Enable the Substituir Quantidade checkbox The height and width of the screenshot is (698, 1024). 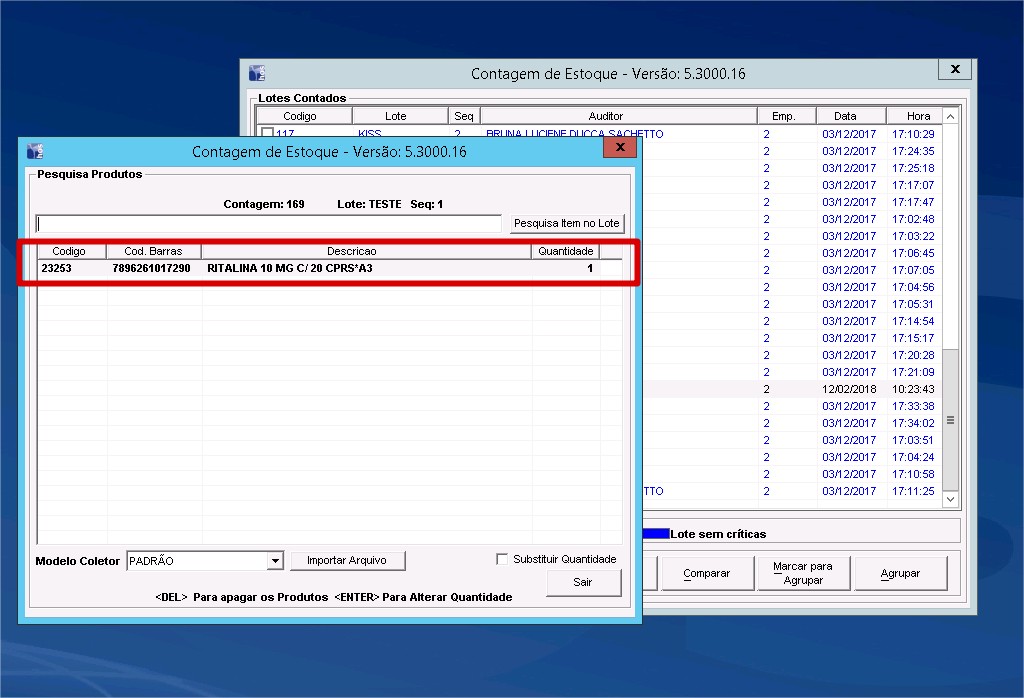tap(502, 559)
